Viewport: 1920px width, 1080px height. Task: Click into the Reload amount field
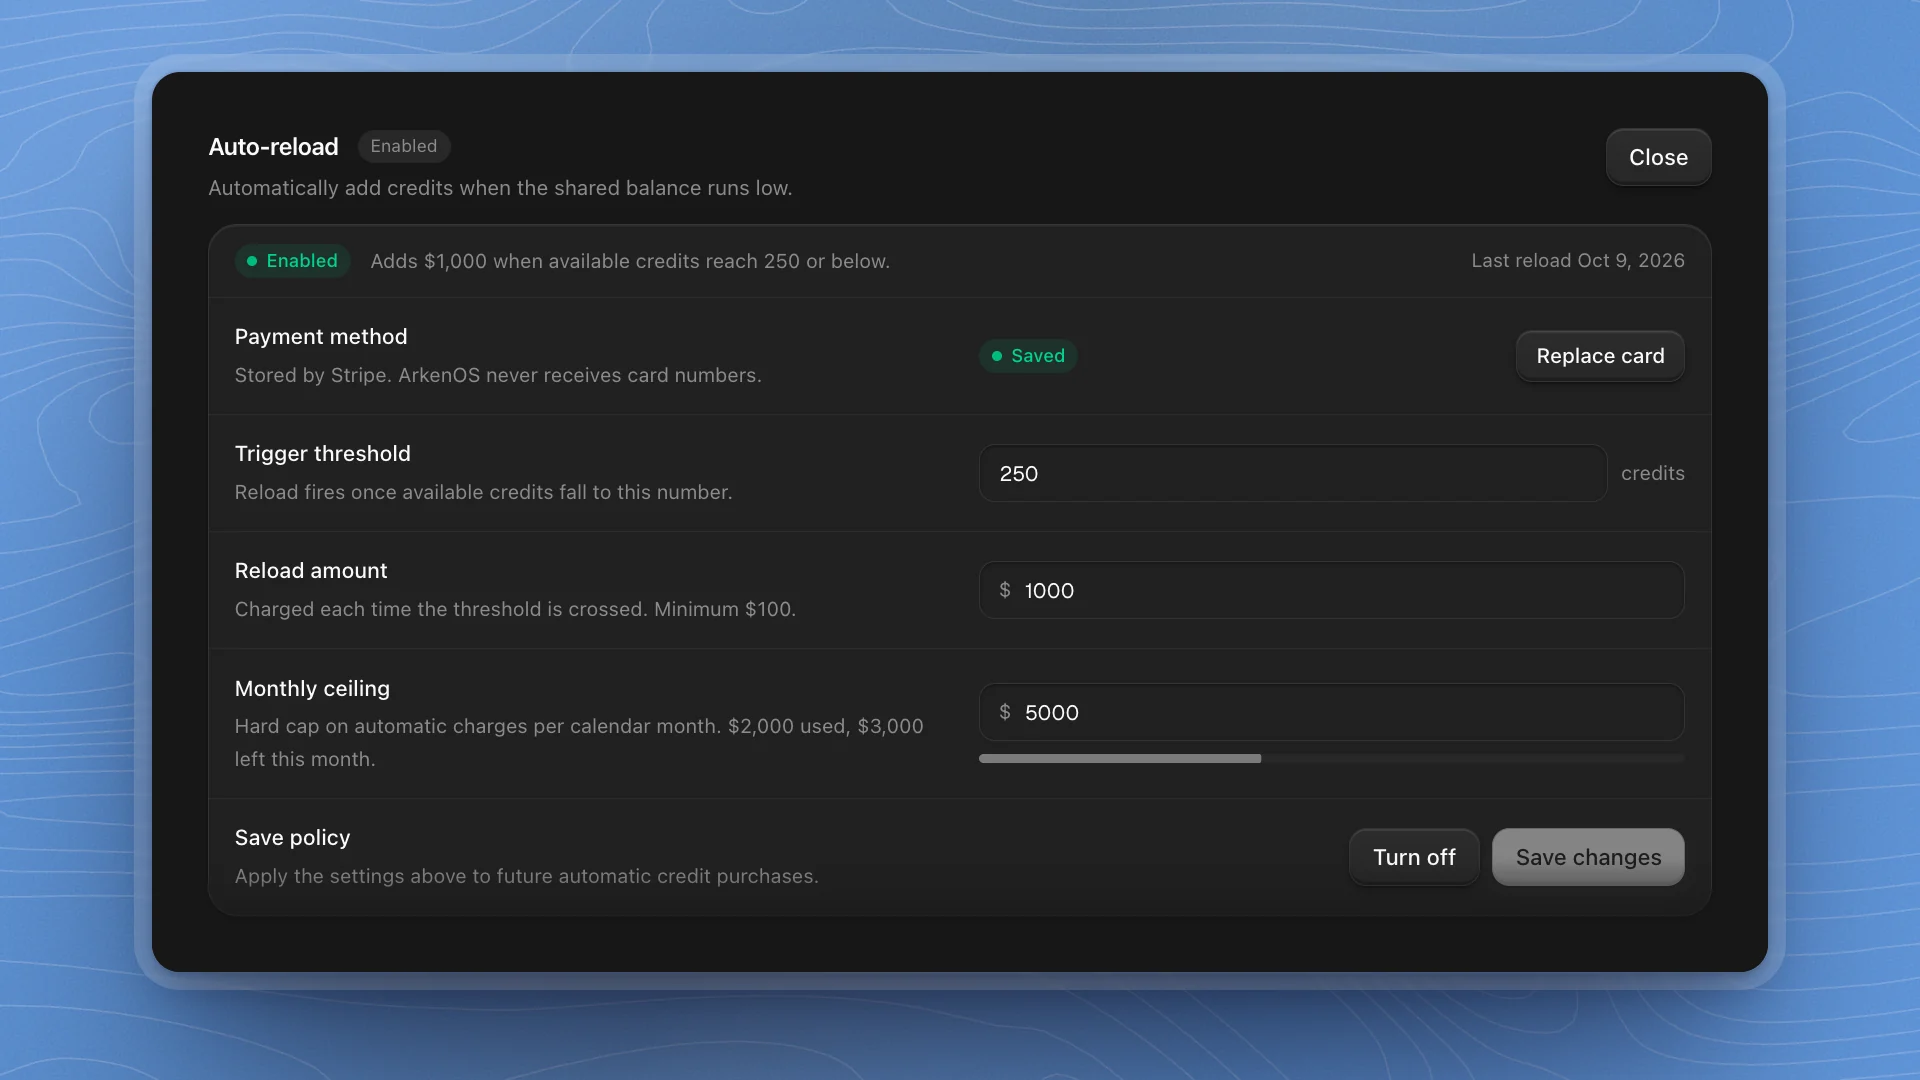click(x=1331, y=590)
